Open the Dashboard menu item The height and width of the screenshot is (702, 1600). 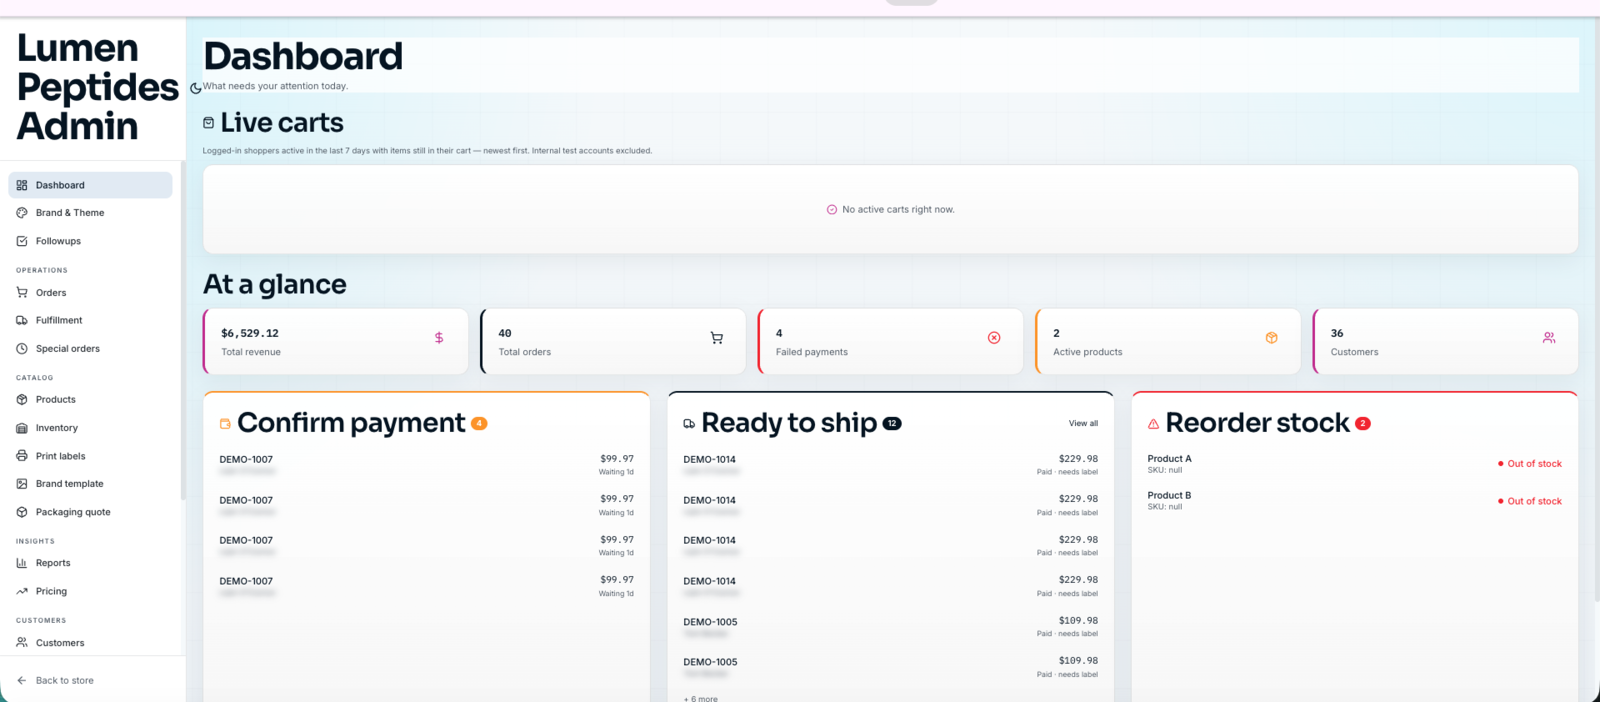(90, 185)
